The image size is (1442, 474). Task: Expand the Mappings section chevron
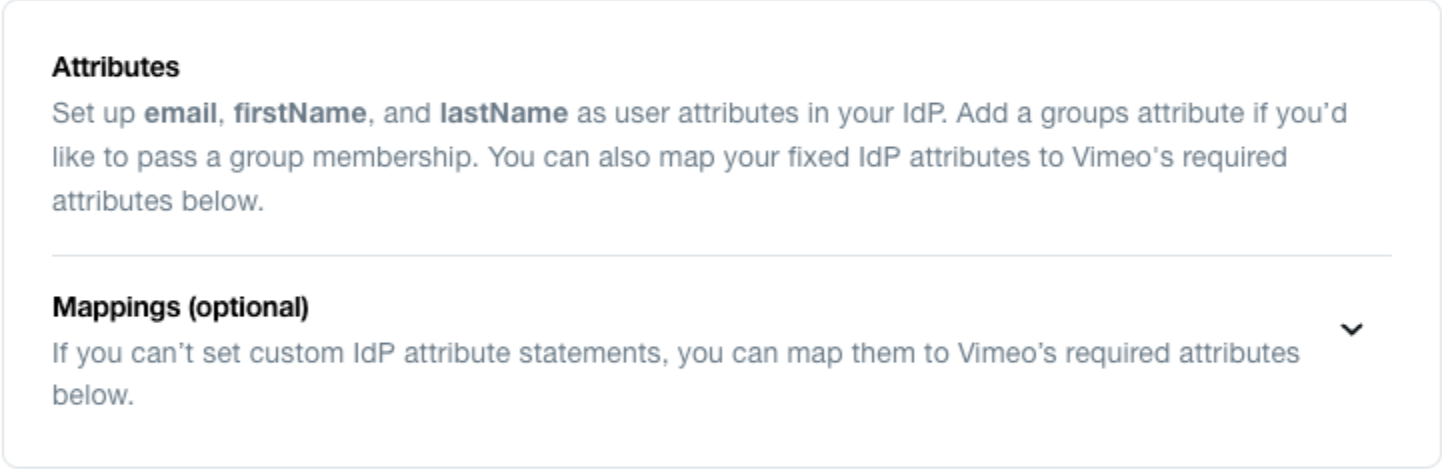[x=1351, y=329]
